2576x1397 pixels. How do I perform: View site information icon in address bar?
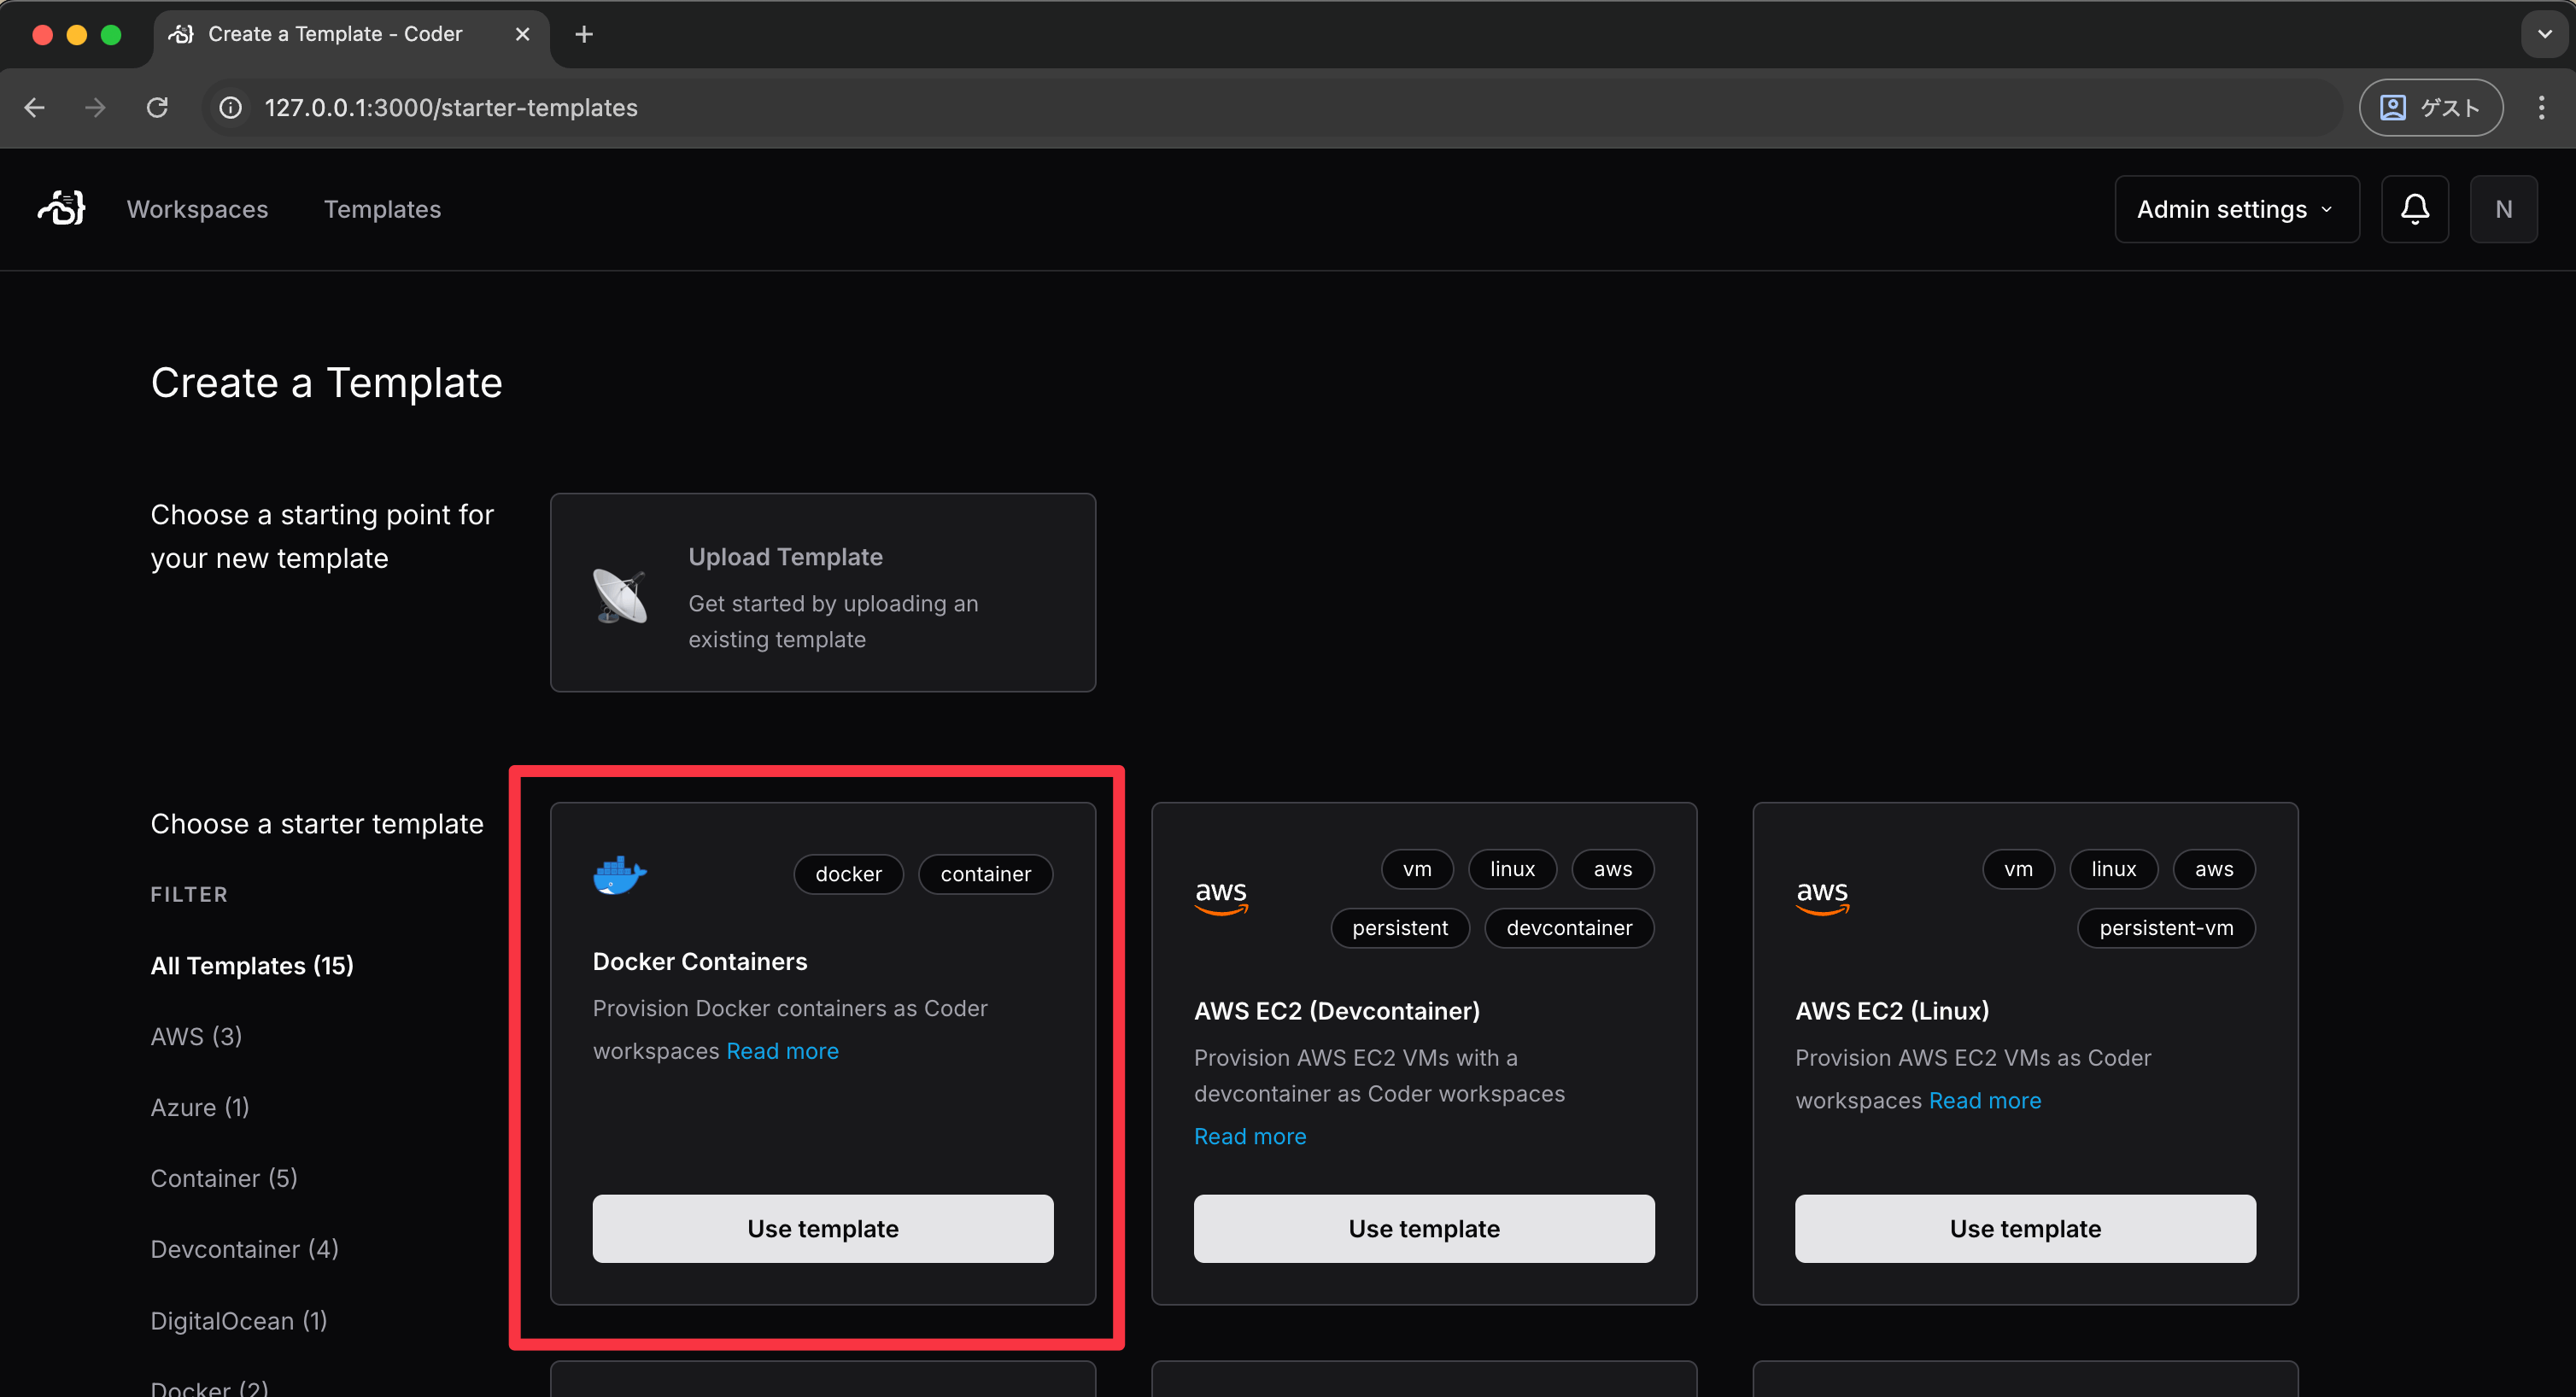[231, 107]
